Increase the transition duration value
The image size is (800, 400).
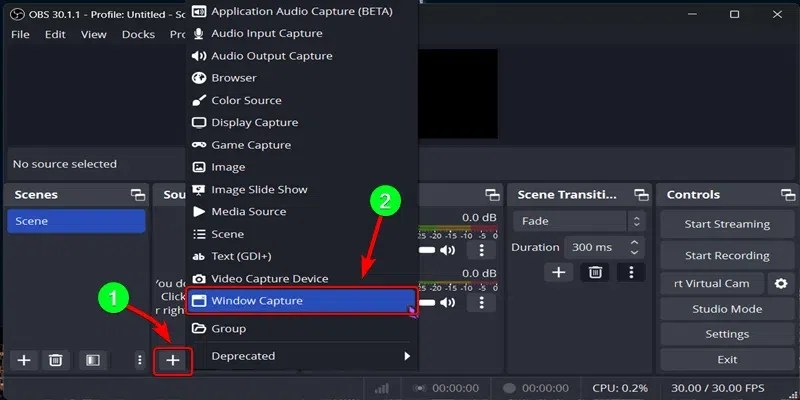point(634,243)
